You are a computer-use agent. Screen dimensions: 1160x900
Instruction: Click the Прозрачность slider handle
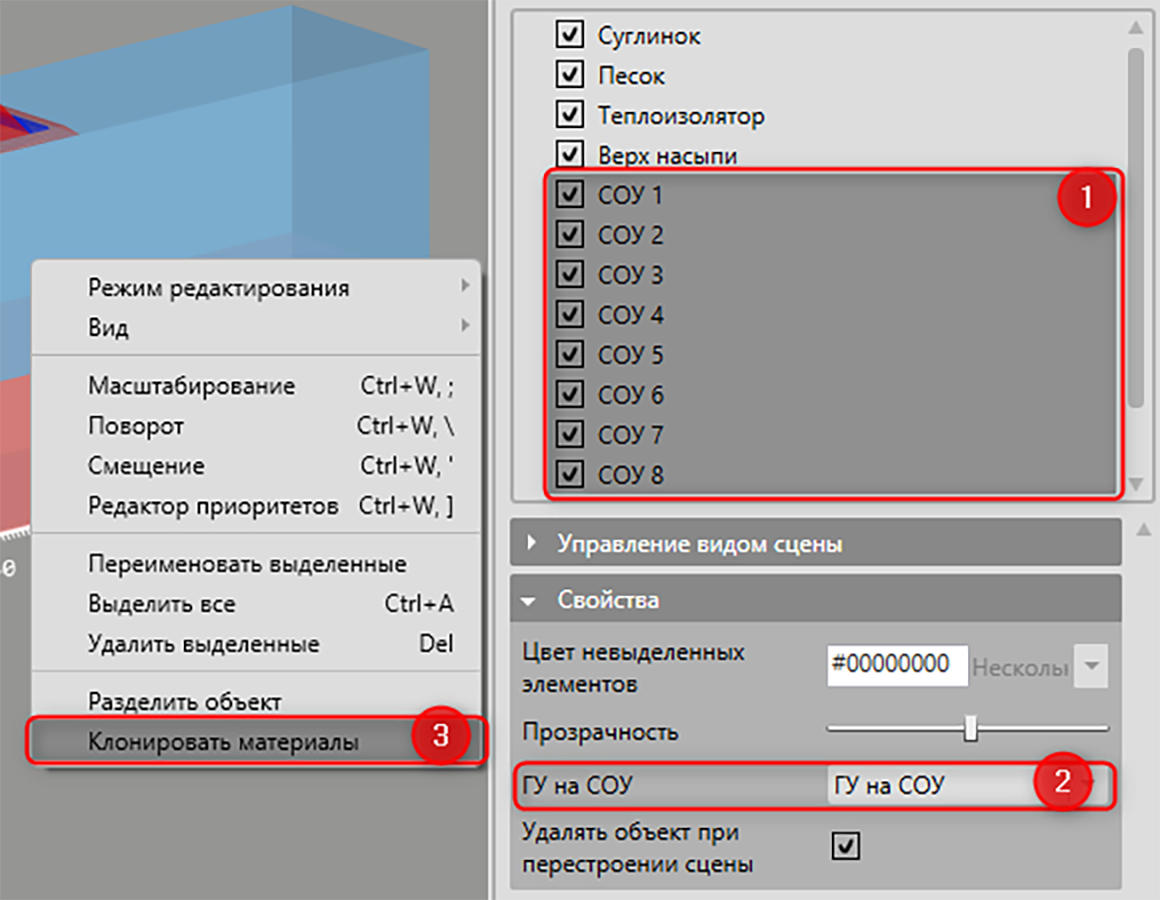coord(970,728)
